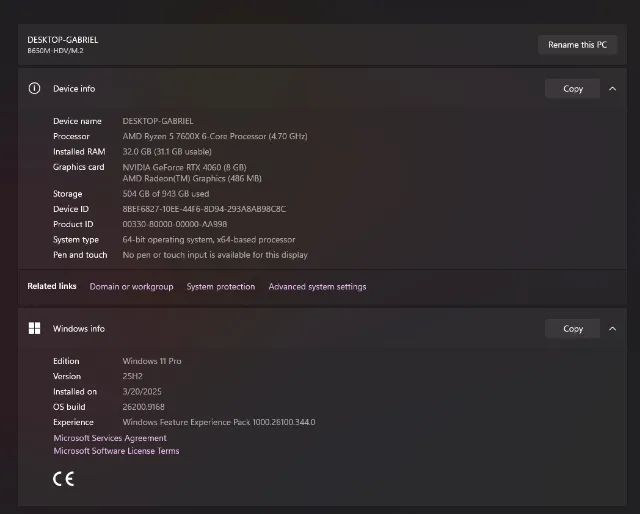Image resolution: width=640 pixels, height=514 pixels.
Task: Click the Windows logo icon
Action: (34, 328)
